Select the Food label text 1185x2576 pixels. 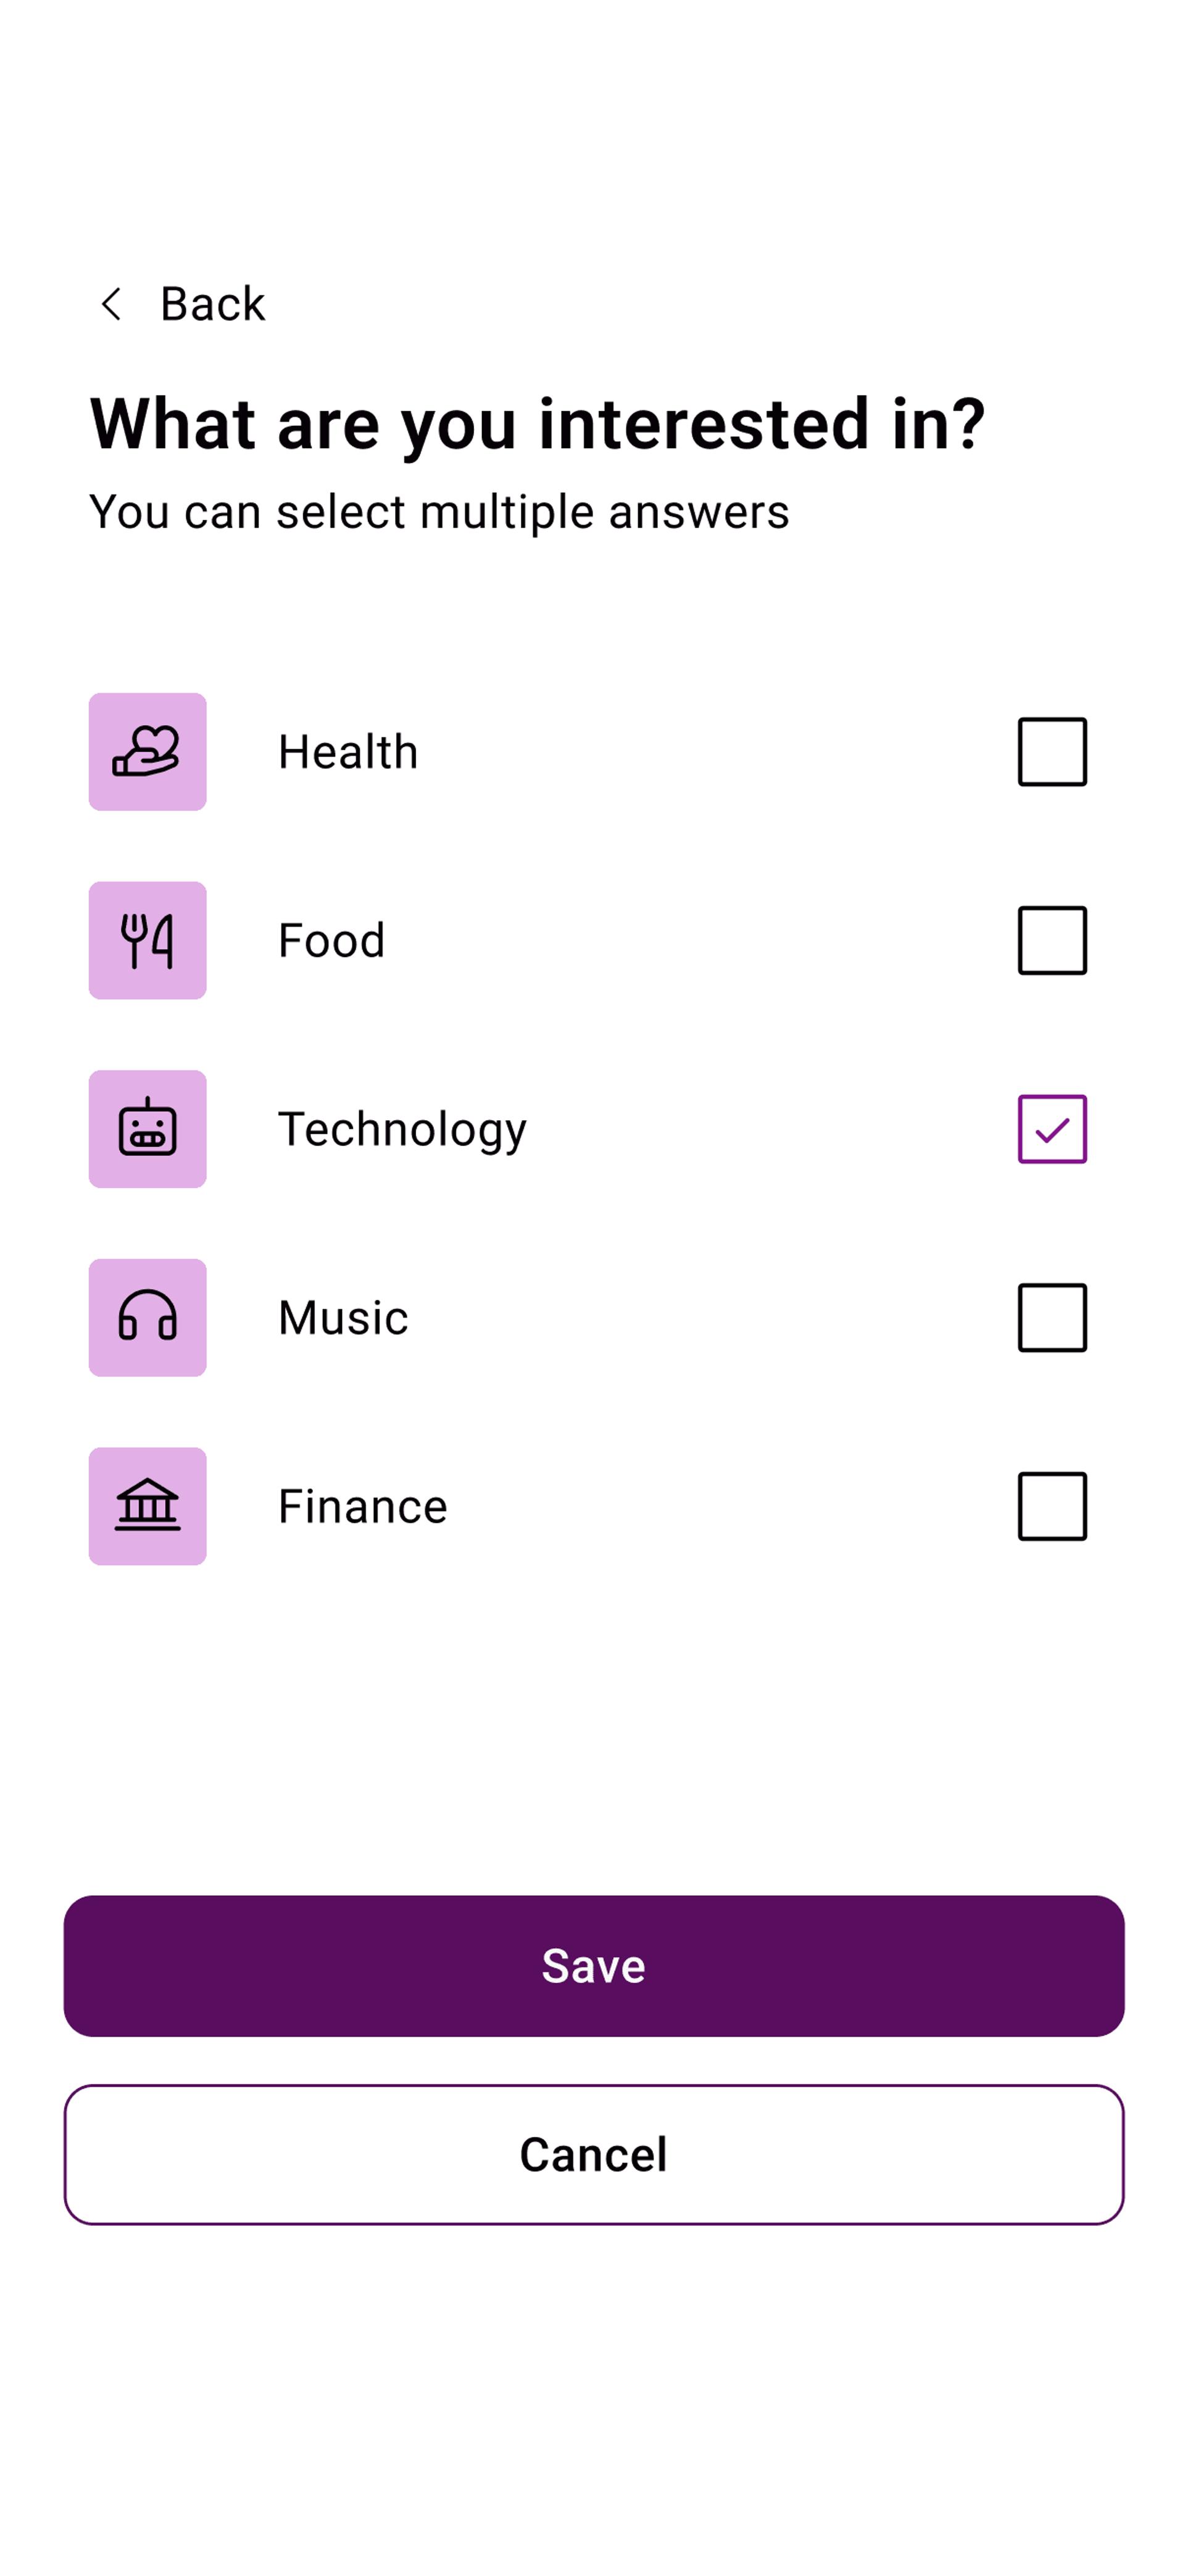point(331,940)
